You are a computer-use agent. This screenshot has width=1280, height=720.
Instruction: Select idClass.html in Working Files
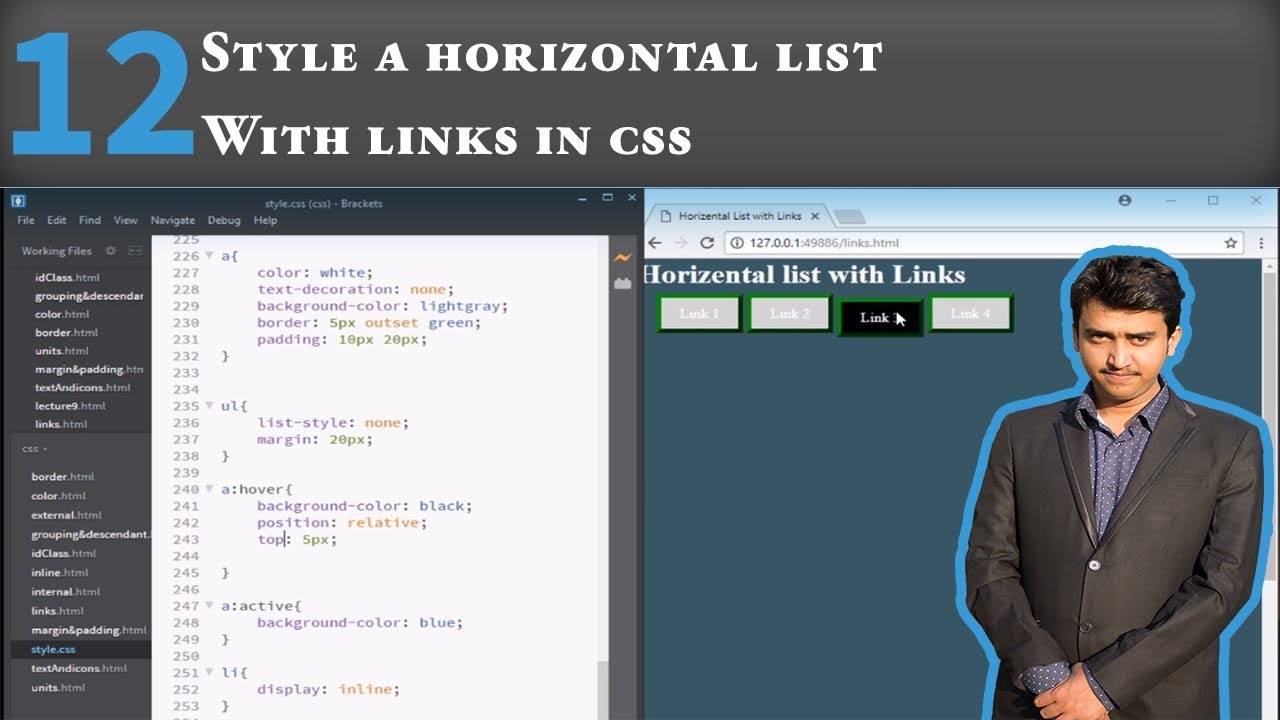click(x=67, y=277)
